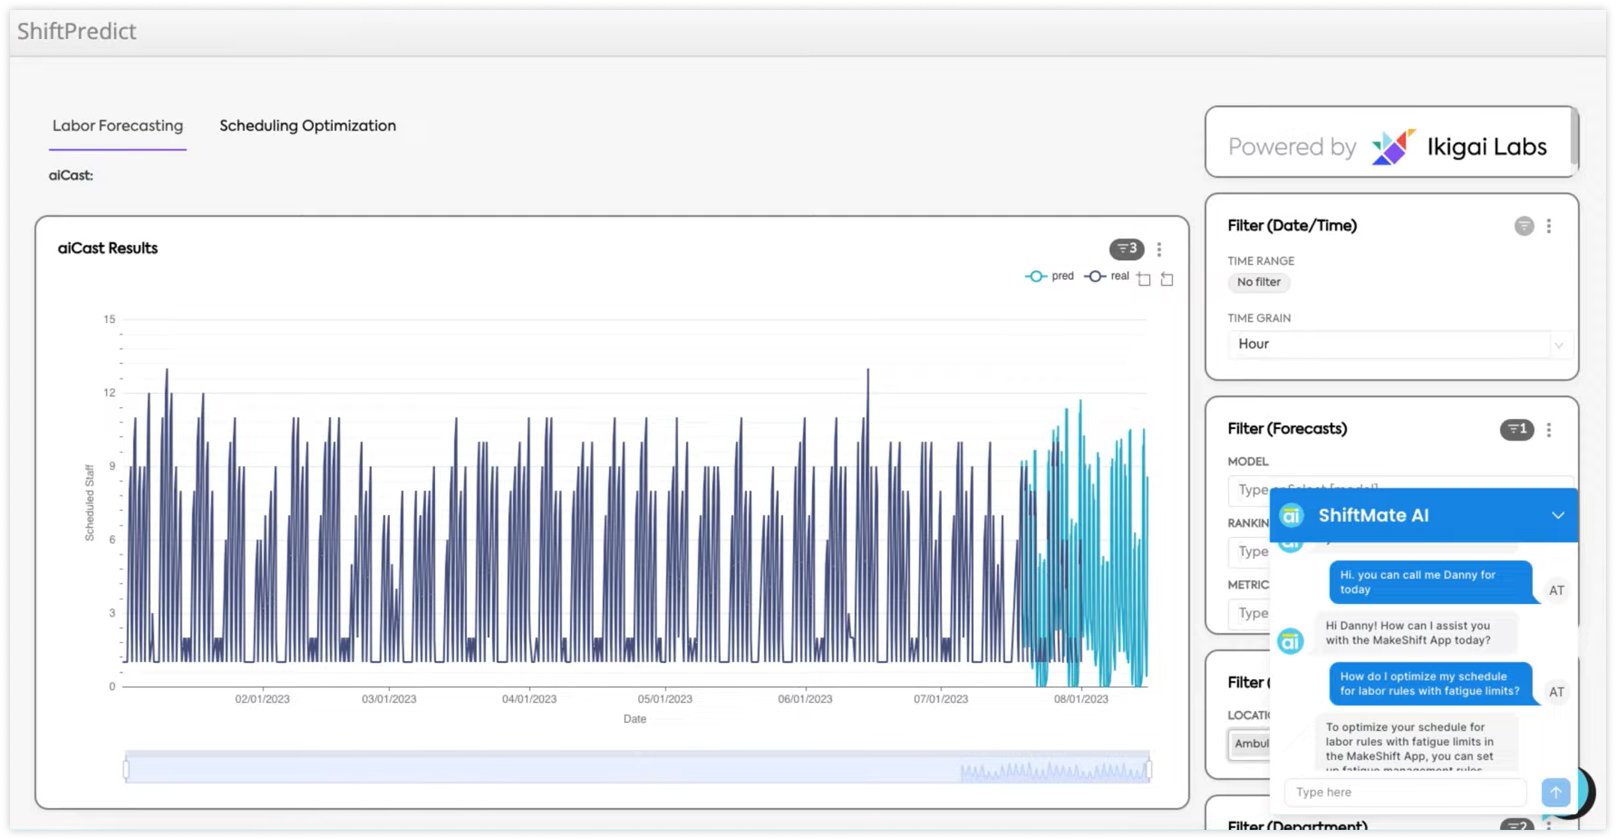Viewport: 1616px width, 840px height.
Task: Open the Filter (Forecasts) three-dot menu
Action: (1549, 429)
